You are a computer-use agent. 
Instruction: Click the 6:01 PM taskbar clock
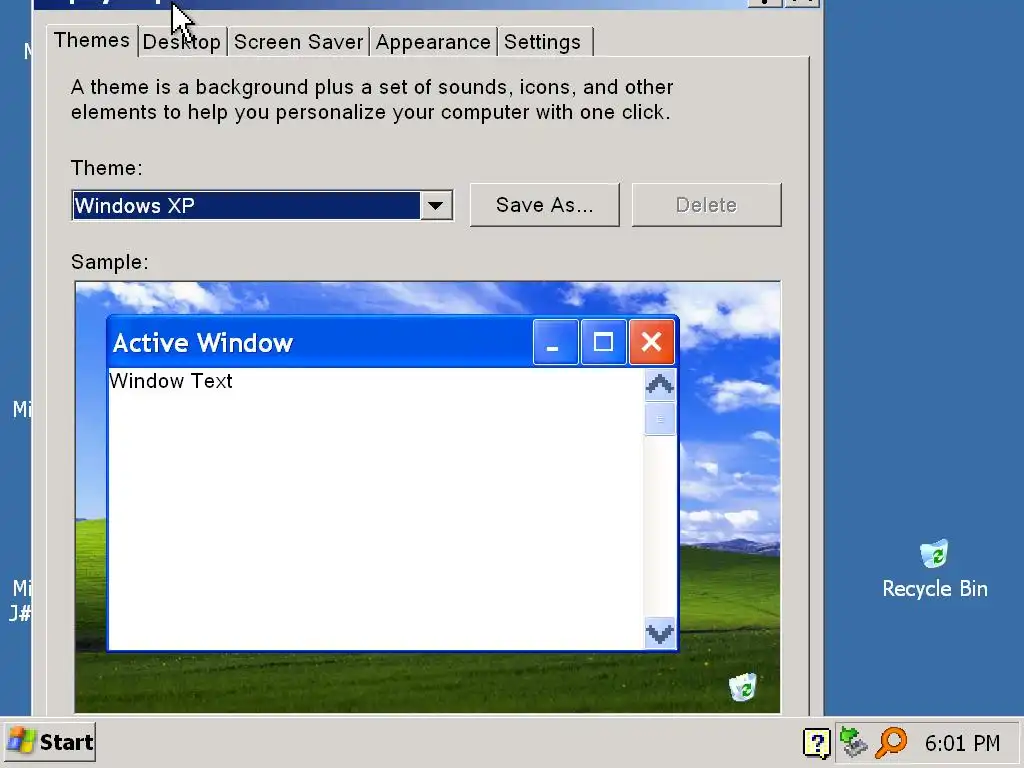click(962, 743)
